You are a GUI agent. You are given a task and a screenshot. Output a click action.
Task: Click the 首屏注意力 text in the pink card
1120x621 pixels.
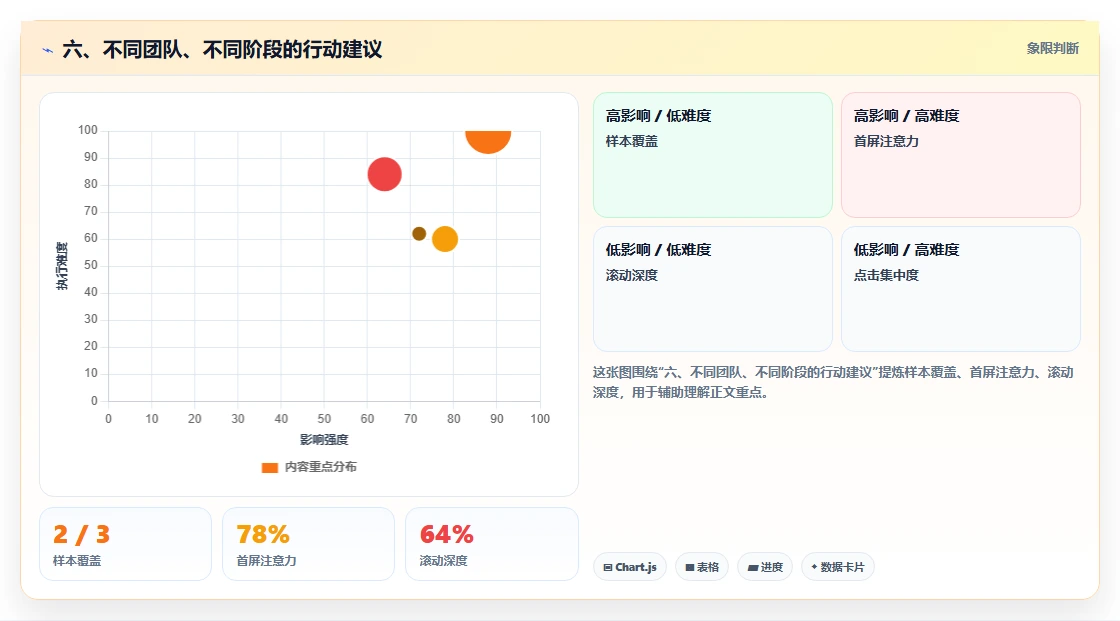tap(886, 141)
